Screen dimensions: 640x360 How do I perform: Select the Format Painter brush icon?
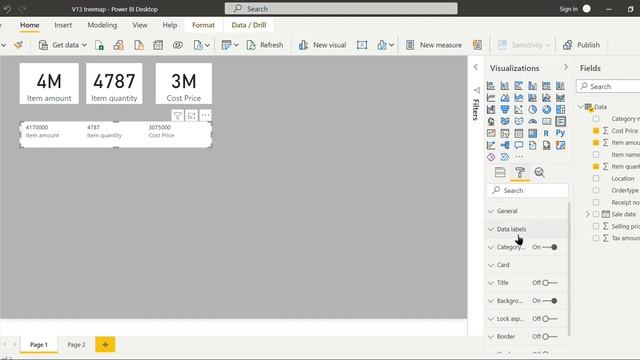point(18,45)
